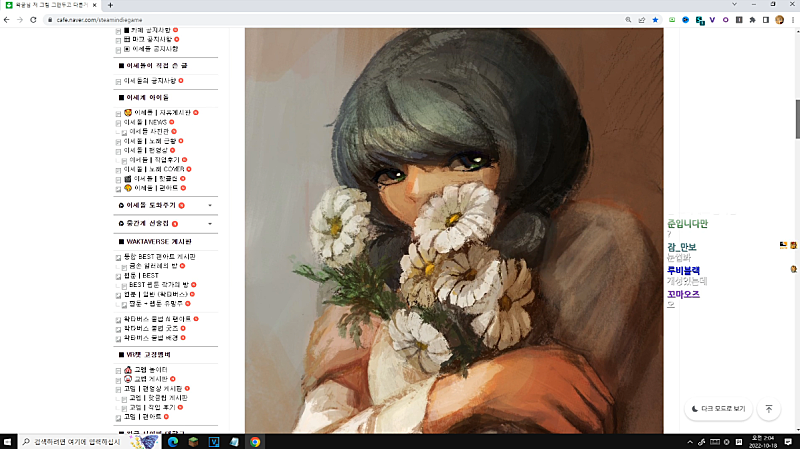Open the Windows notification center icon

click(x=788, y=442)
